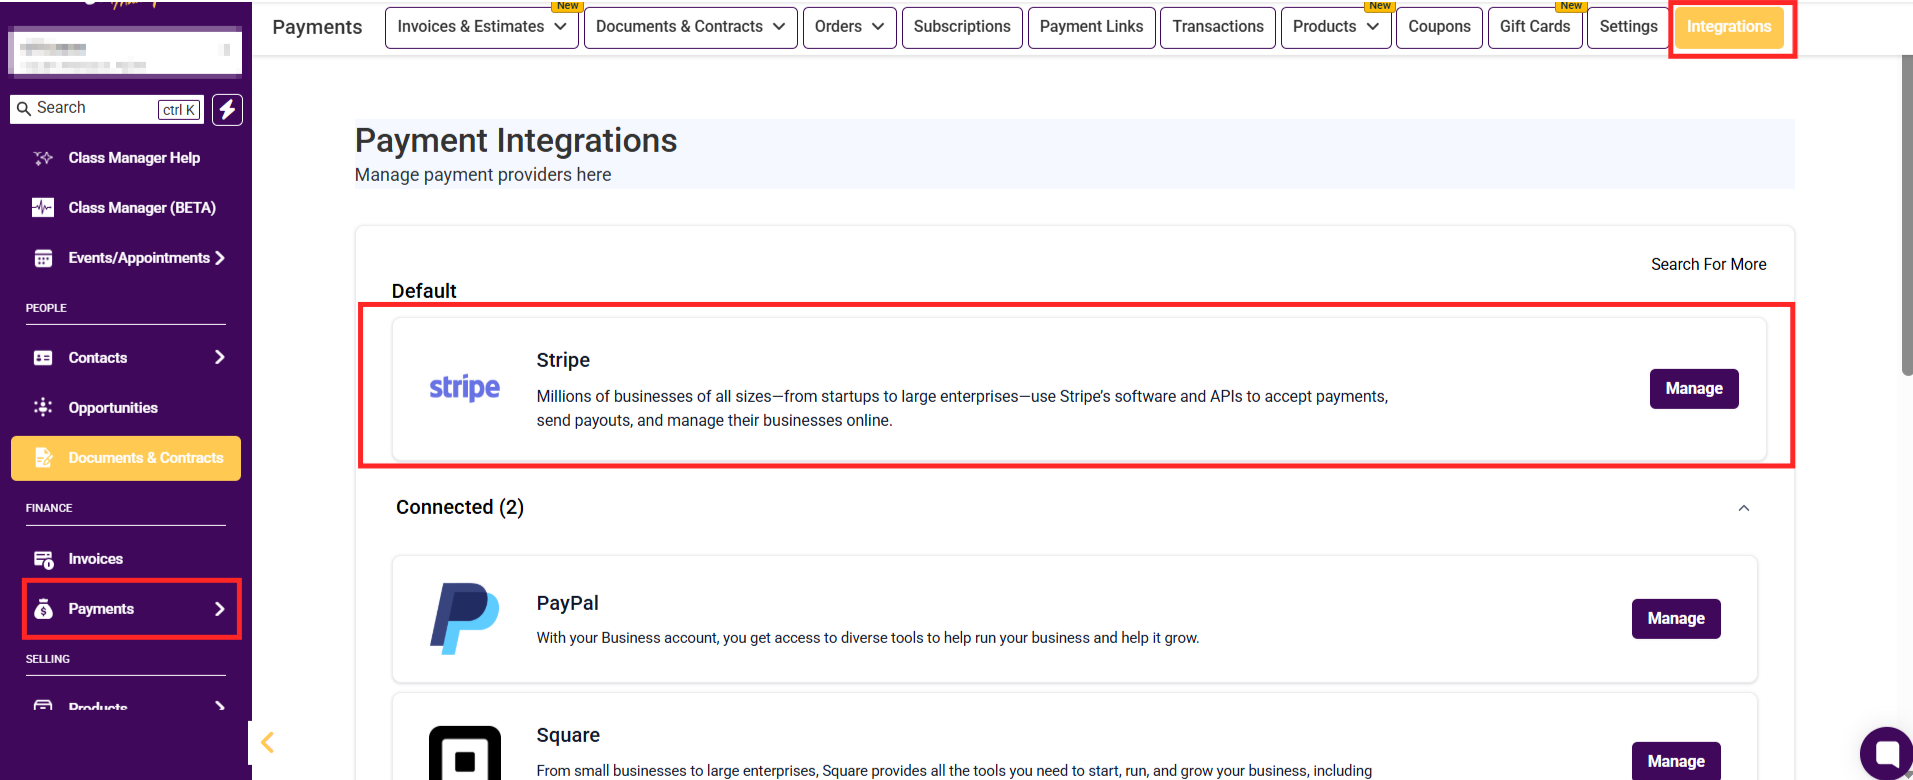Image resolution: width=1913 pixels, height=780 pixels.
Task: Expand the Events/Appointments submenu arrow
Action: click(x=219, y=258)
